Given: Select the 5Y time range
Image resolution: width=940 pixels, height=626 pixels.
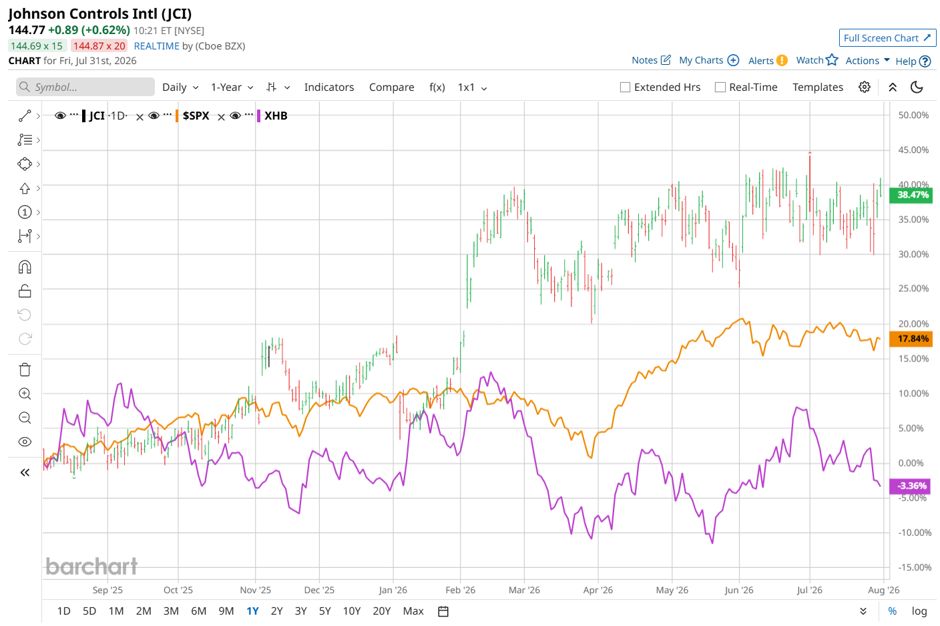Looking at the screenshot, I should pyautogui.click(x=324, y=611).
